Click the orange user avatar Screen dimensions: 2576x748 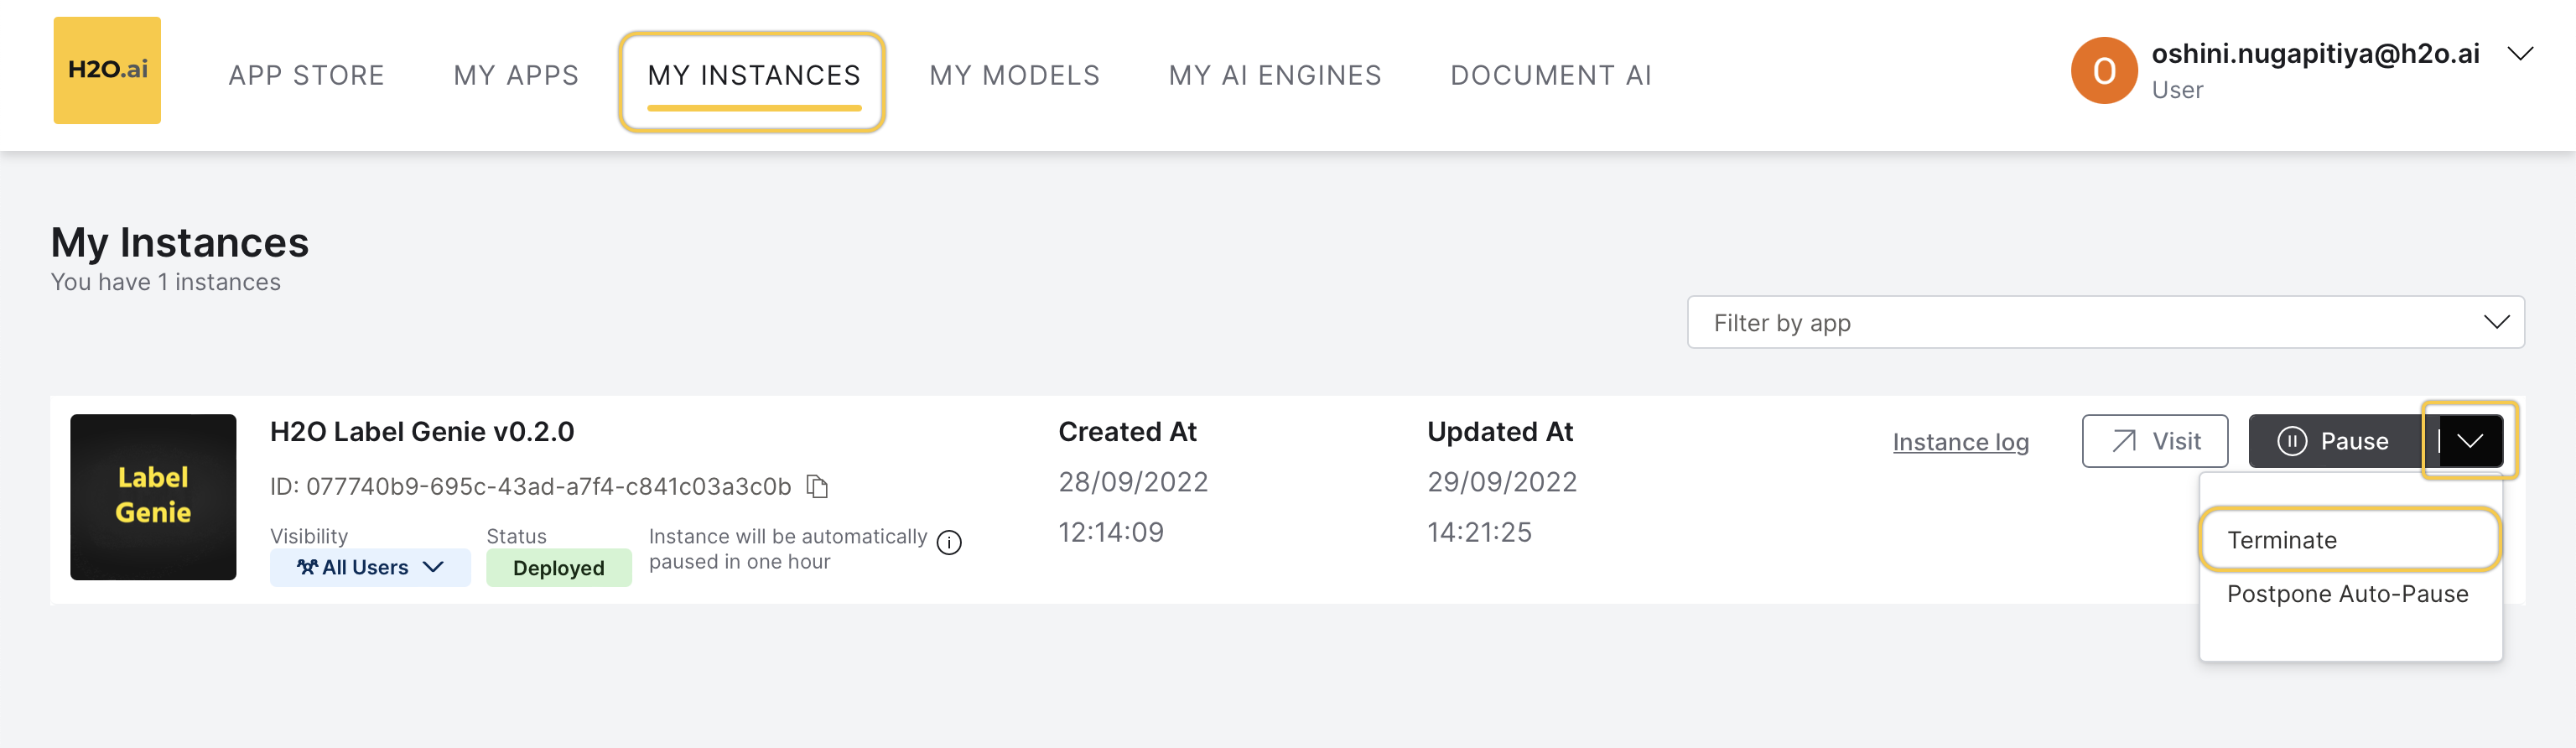coord(2103,71)
